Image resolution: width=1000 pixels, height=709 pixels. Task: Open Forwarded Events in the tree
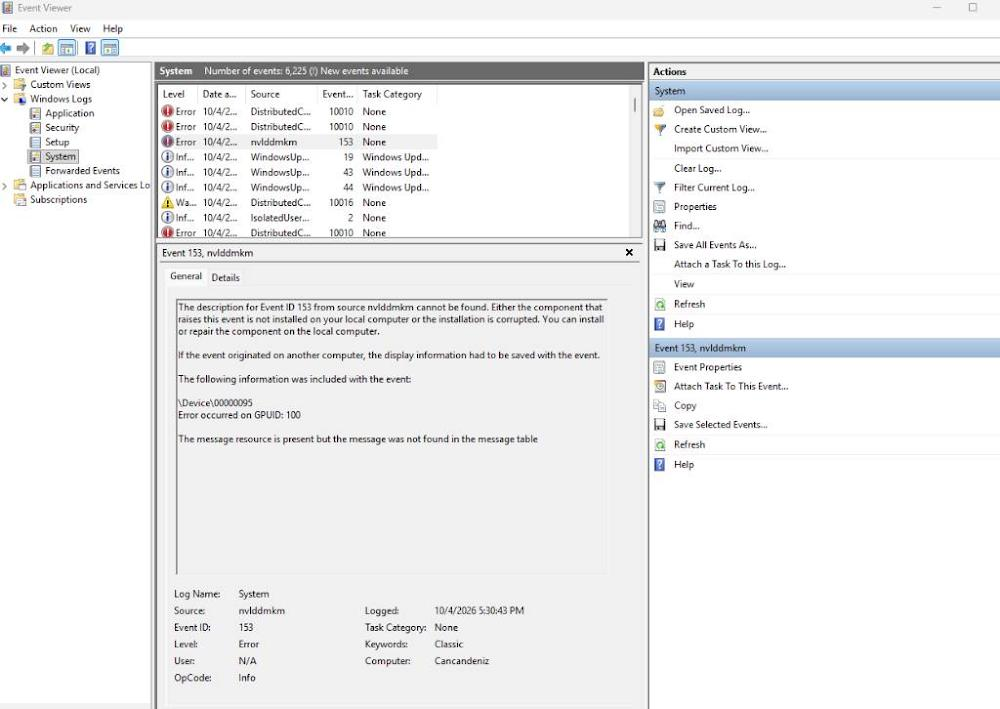click(82, 171)
